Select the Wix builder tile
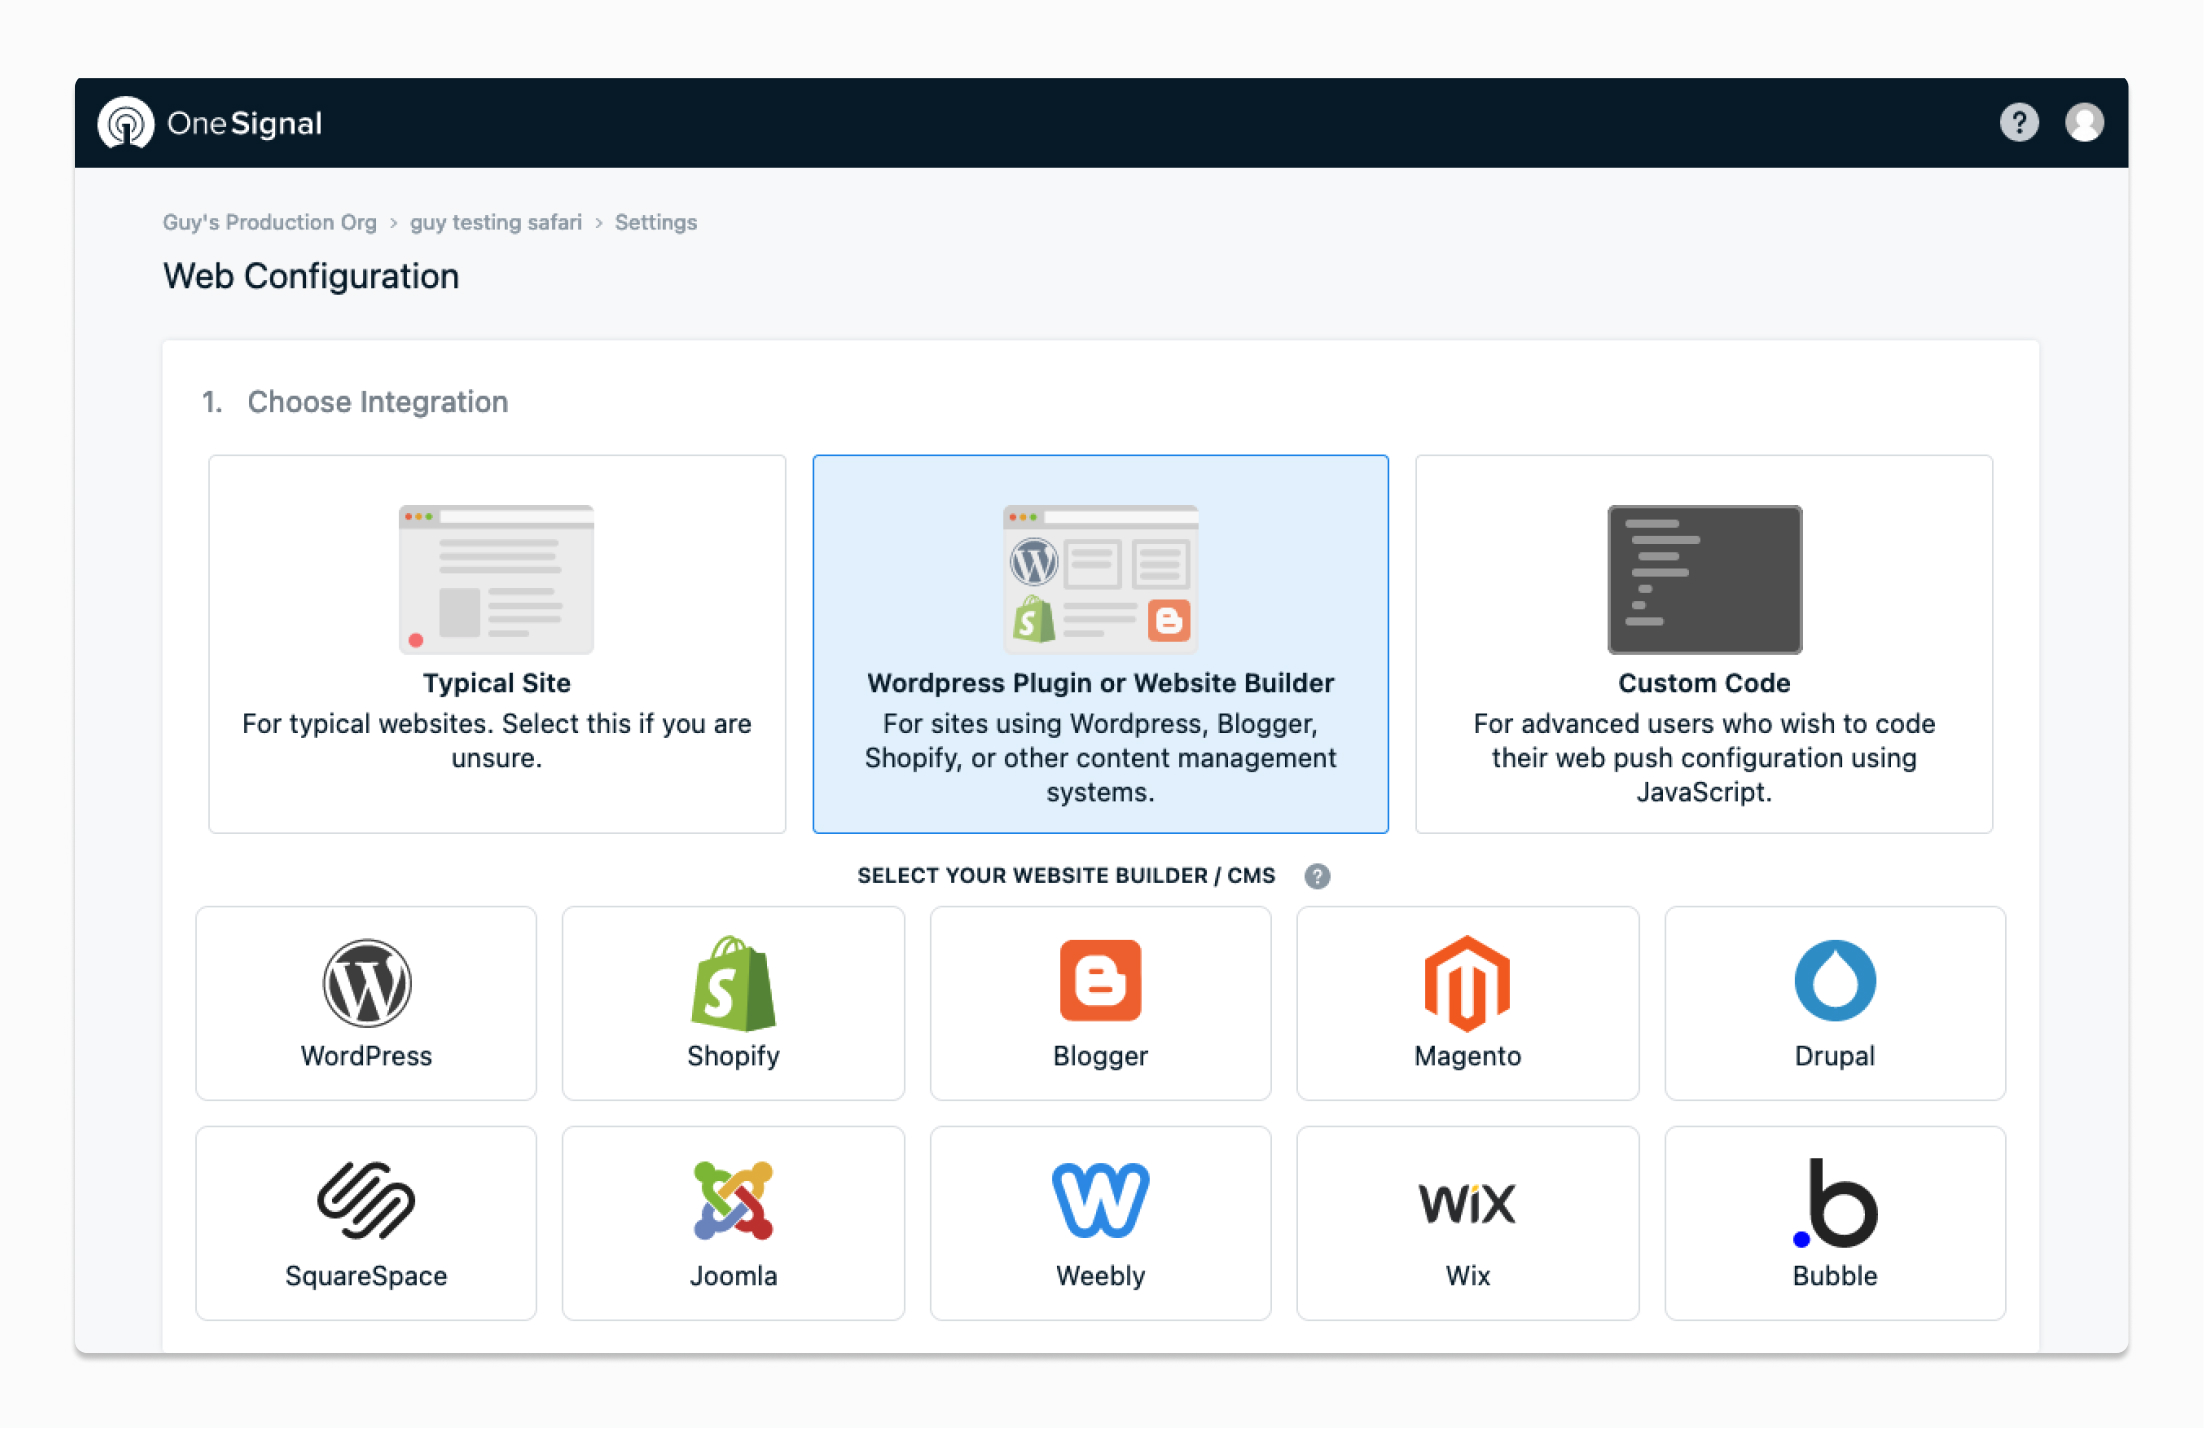Viewport: 2204px width, 1429px height. [x=1467, y=1222]
